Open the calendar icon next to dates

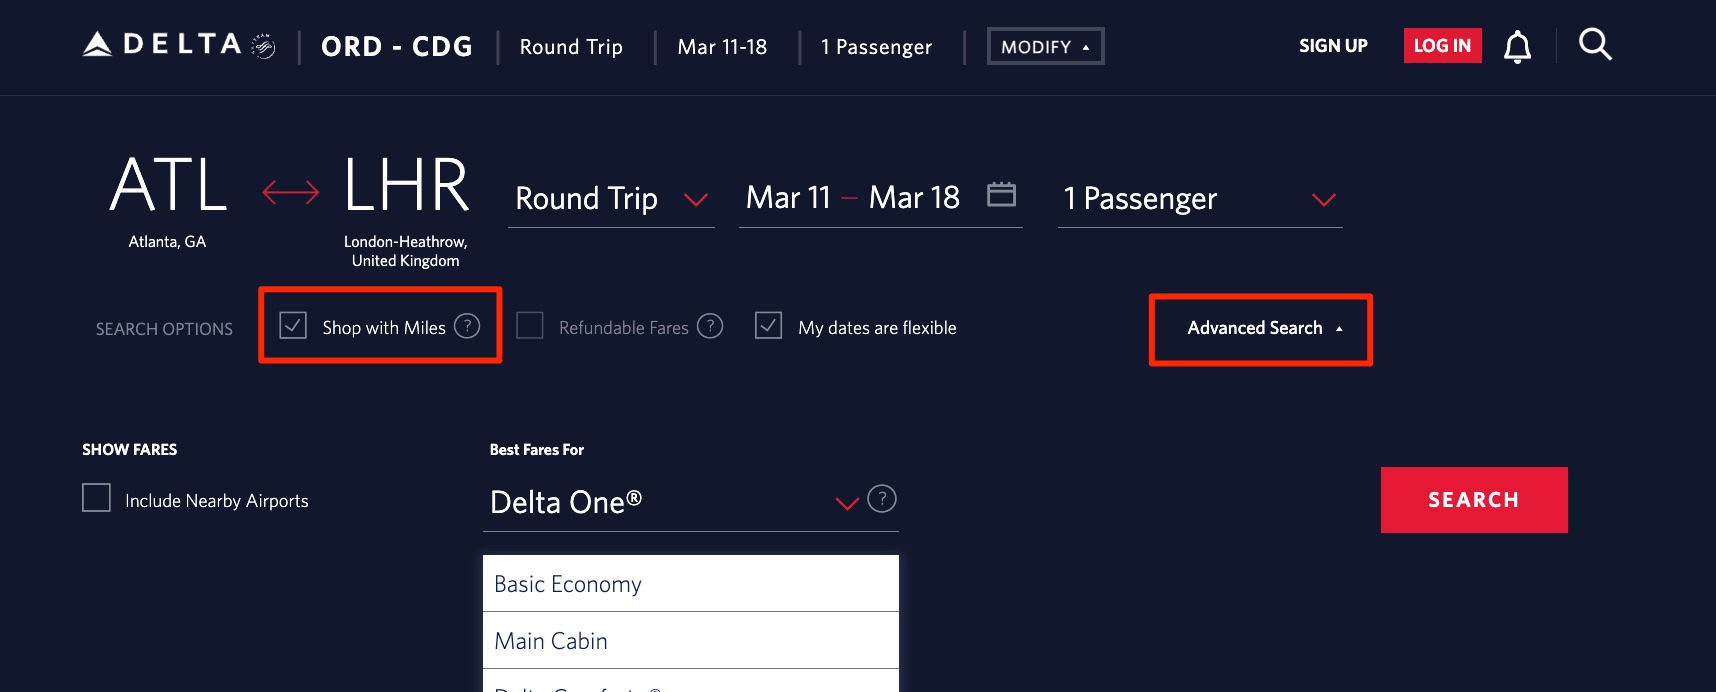(x=1003, y=196)
